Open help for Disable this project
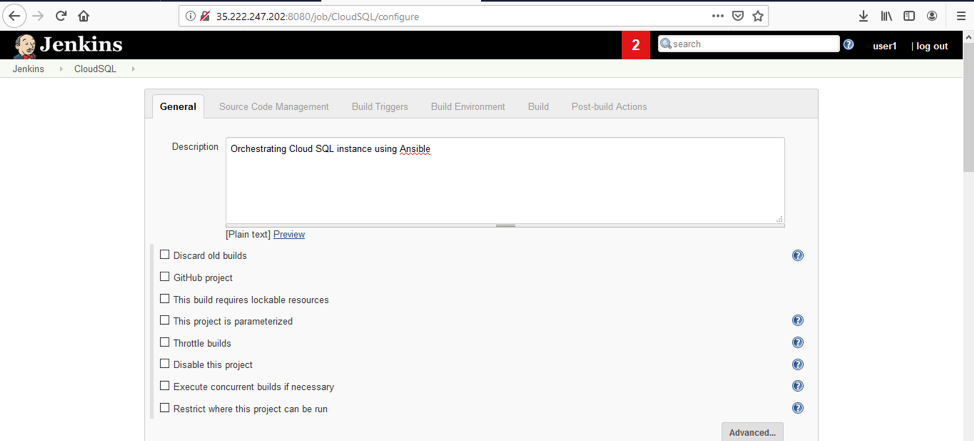Viewport: 974px width, 441px height. click(798, 364)
